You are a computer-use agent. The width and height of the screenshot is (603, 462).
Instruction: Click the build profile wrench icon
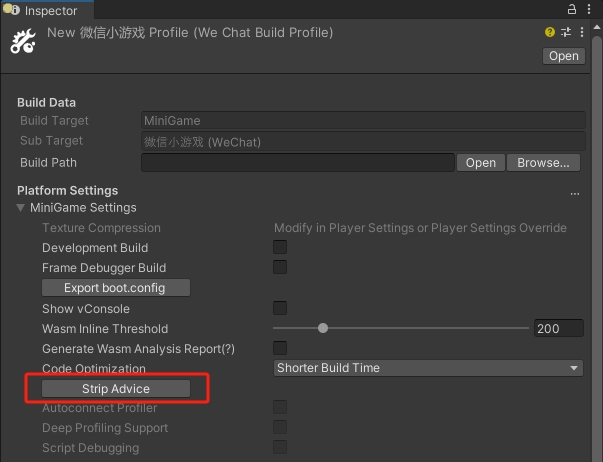(23, 42)
